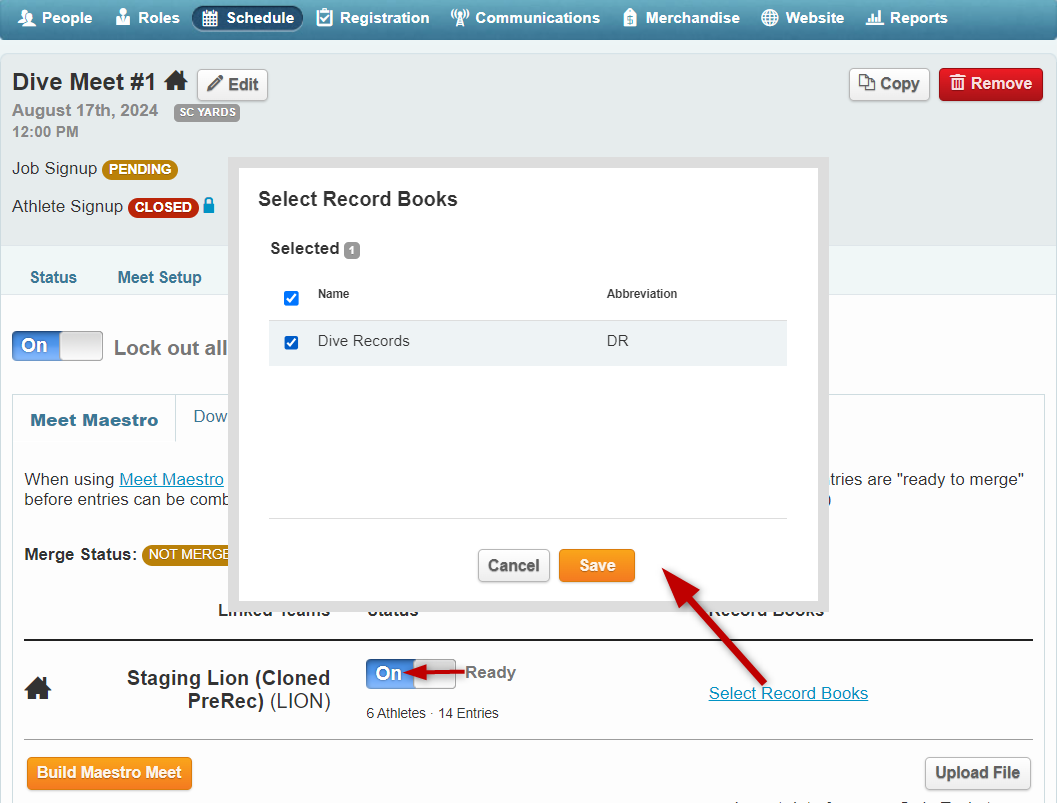Screen dimensions: 1057x803
Task: Switch off the Staging Lion status toggle
Action: [410, 674]
